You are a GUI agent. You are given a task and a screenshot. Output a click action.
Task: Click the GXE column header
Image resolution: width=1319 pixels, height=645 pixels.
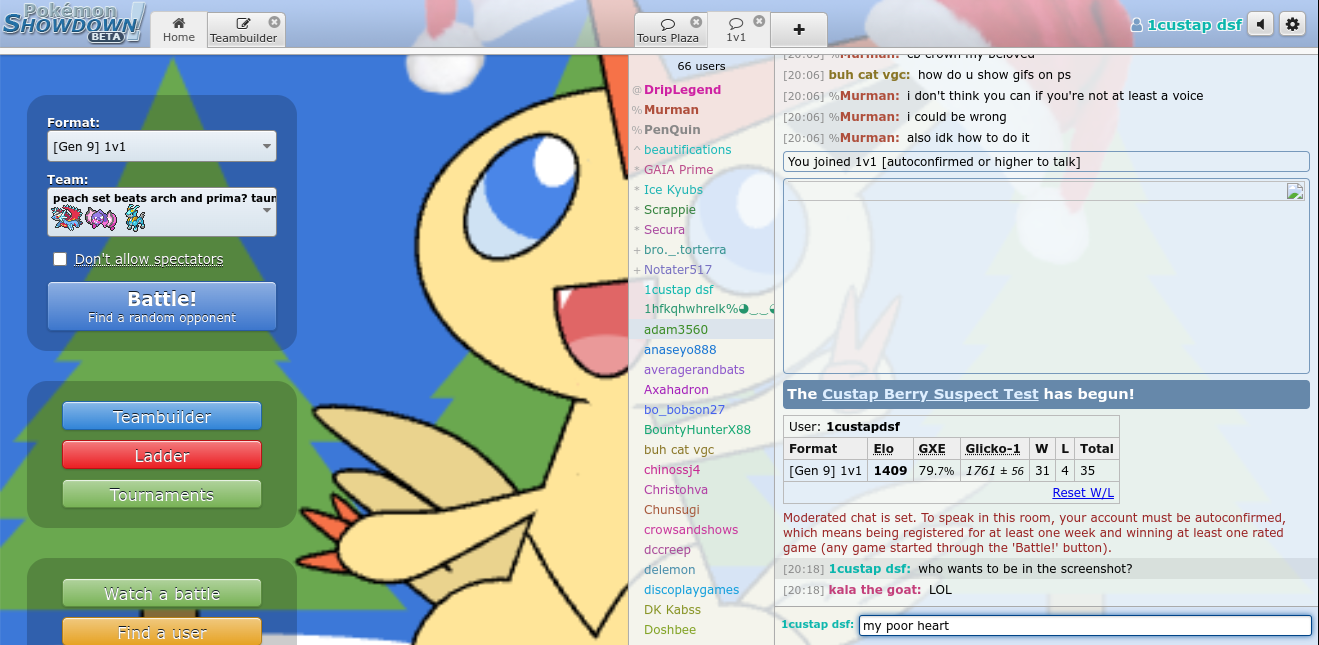932,449
